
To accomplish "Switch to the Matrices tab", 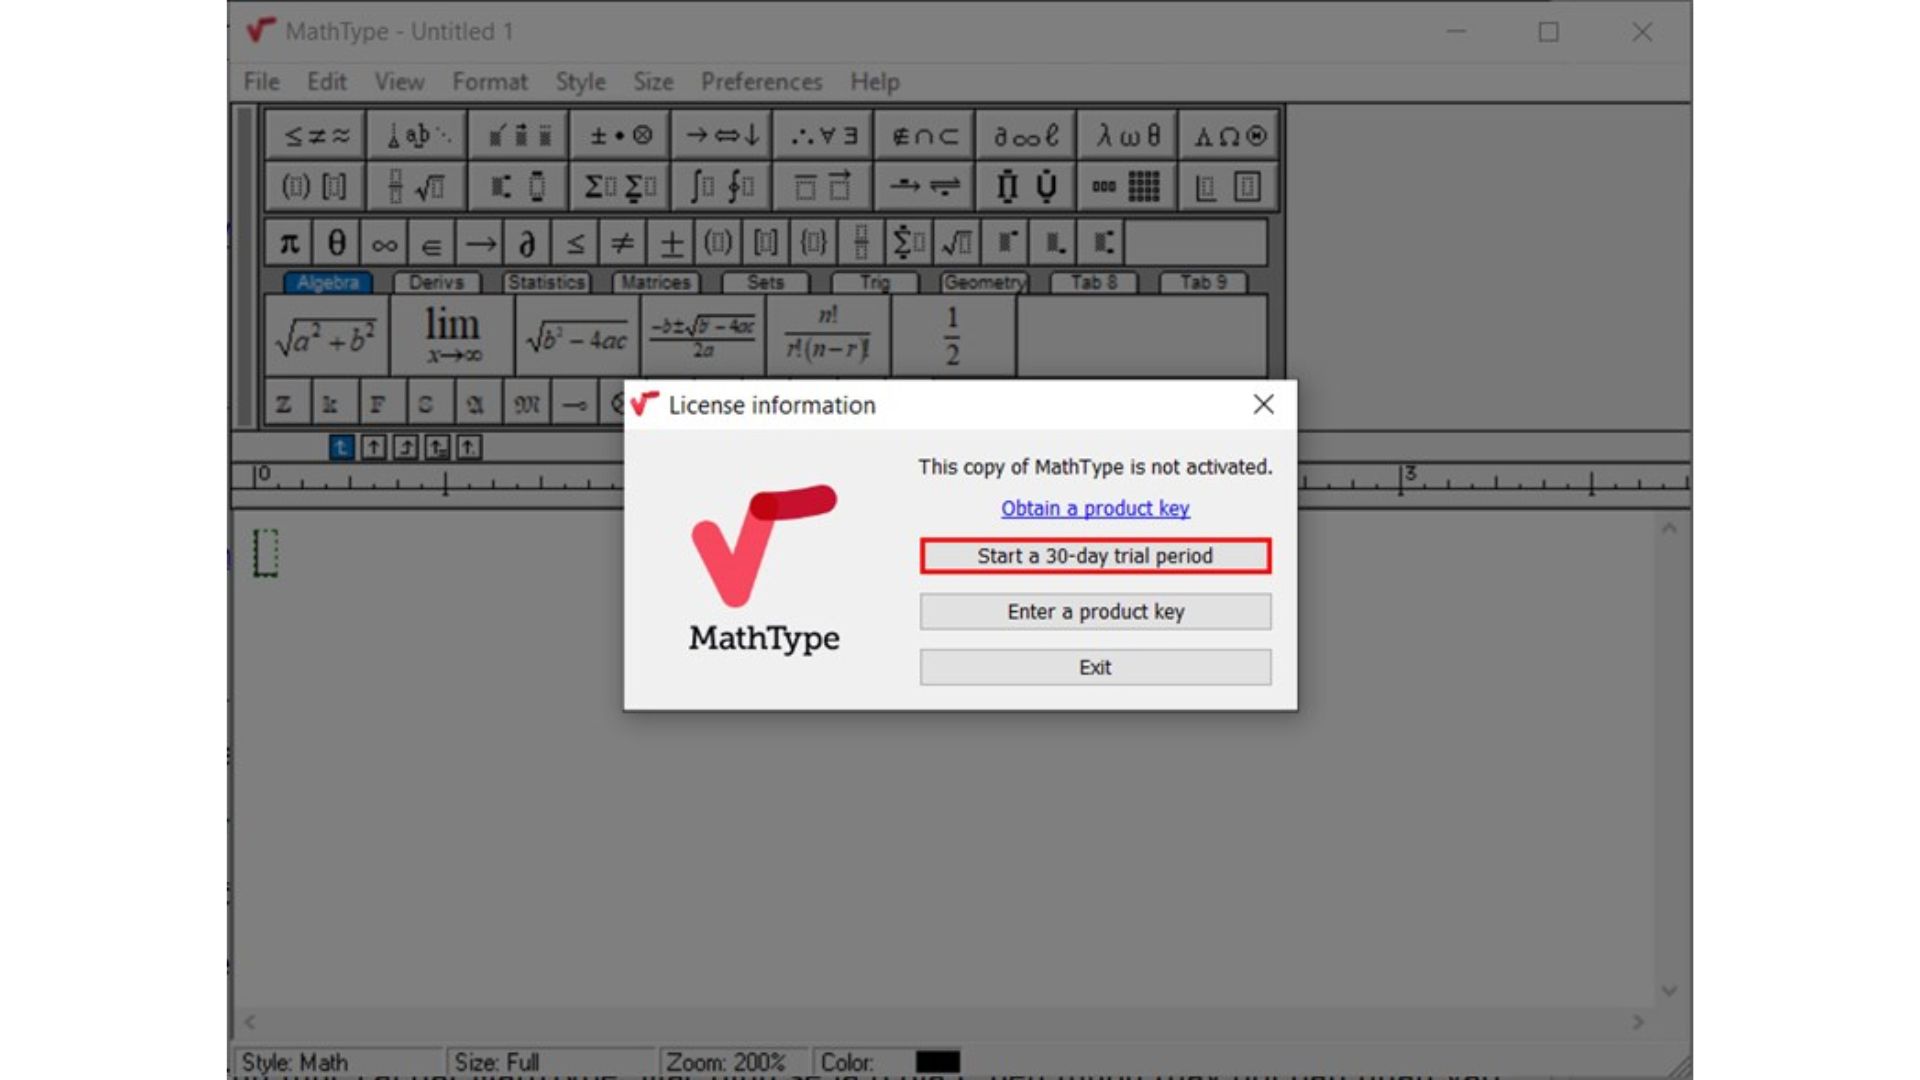I will click(656, 283).
